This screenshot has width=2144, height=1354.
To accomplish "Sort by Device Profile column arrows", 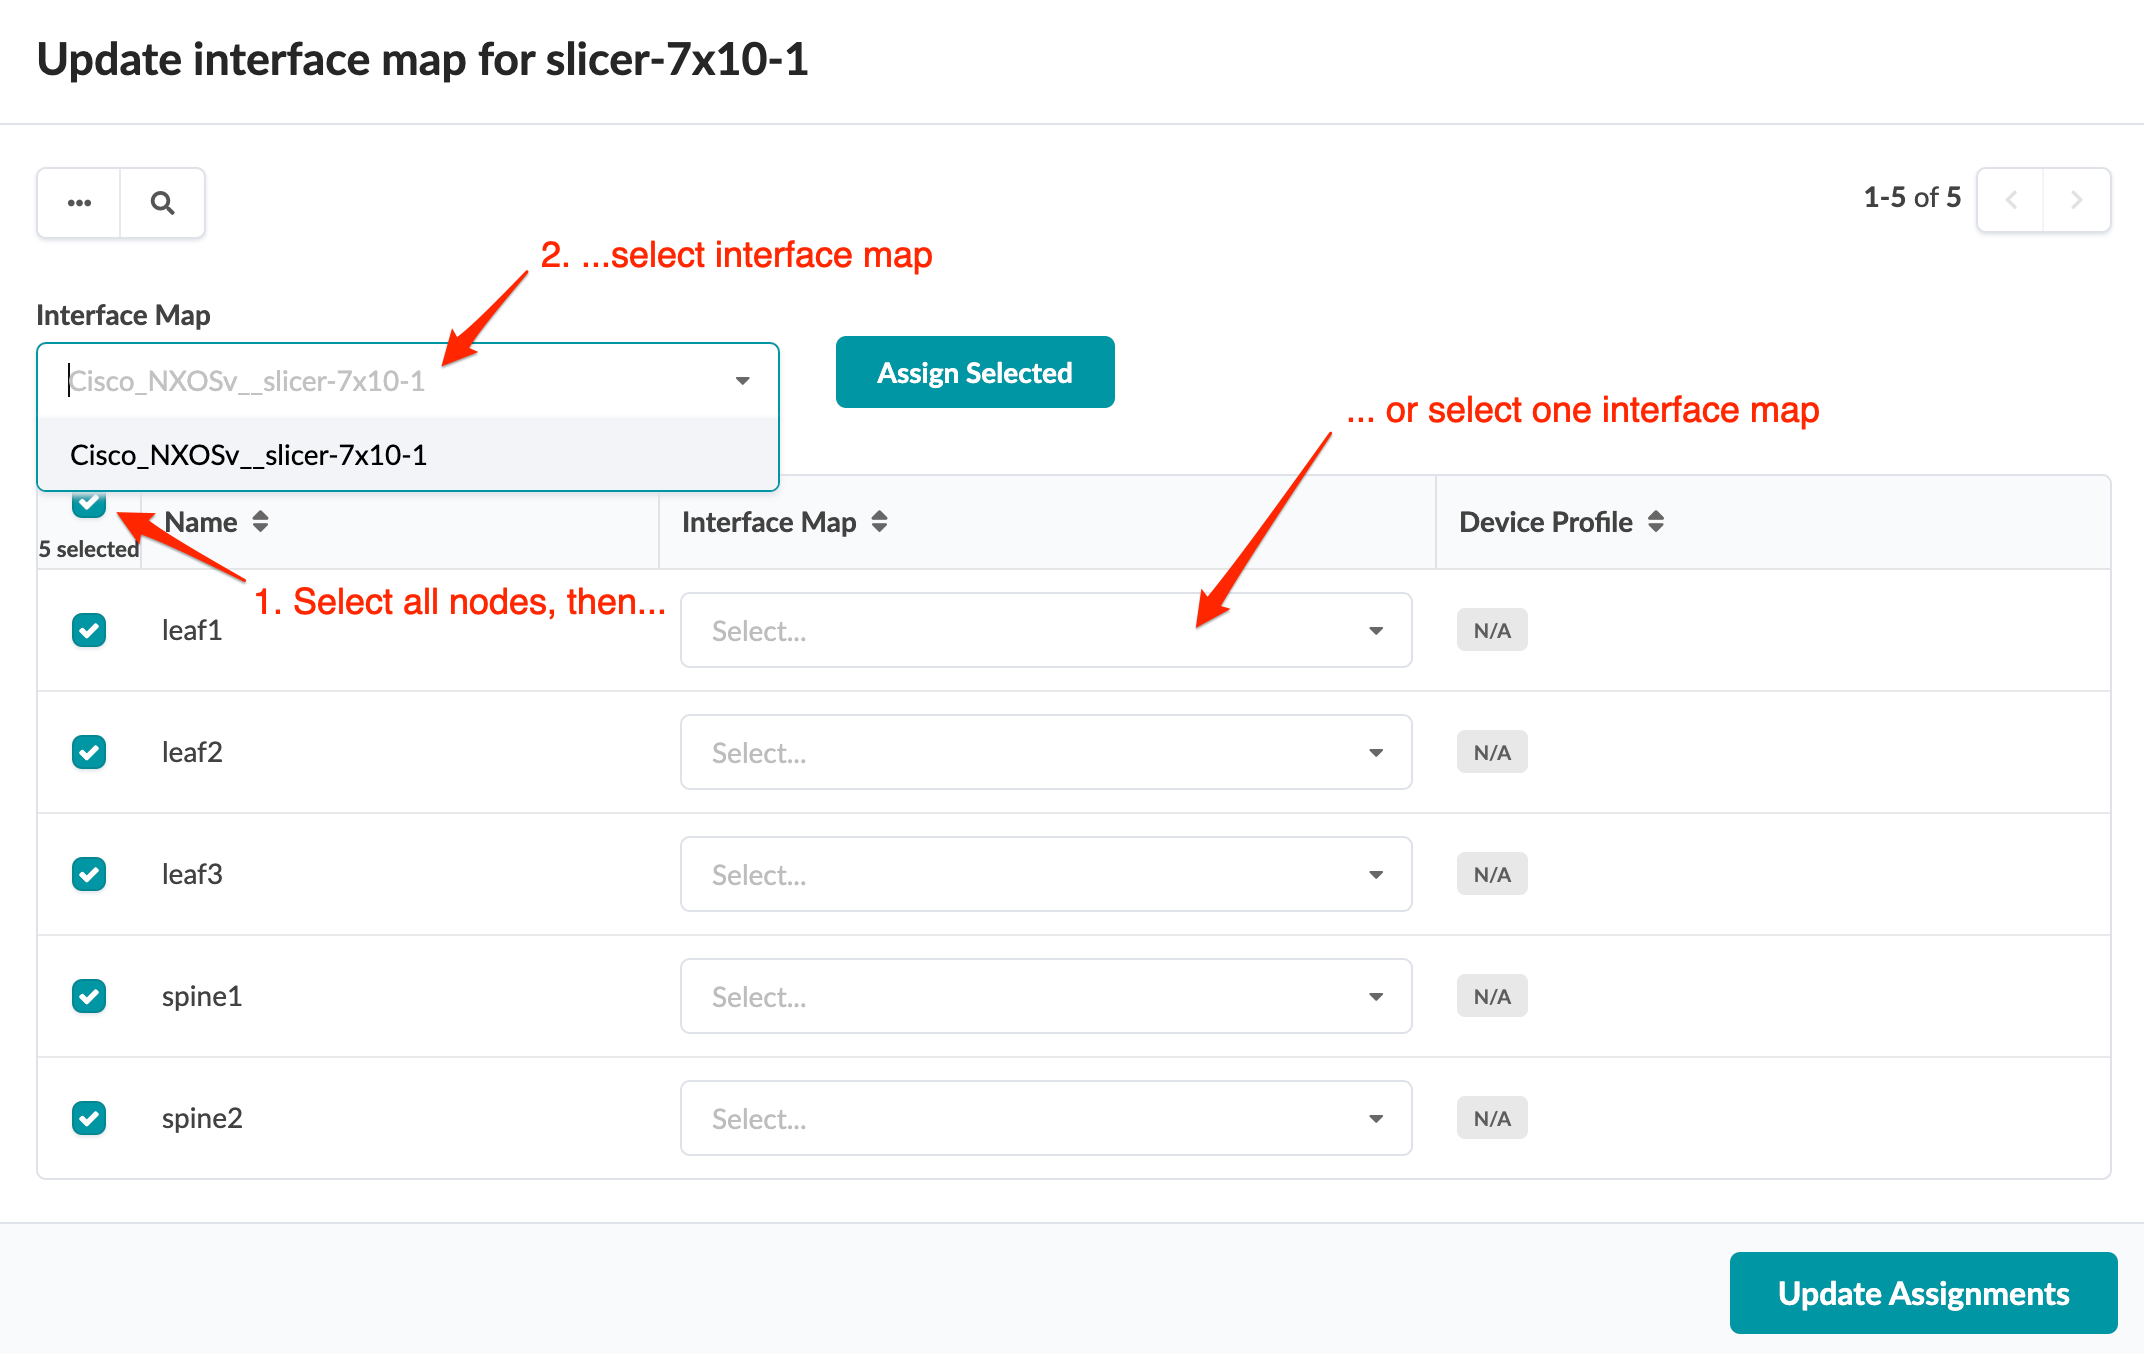I will pyautogui.click(x=1656, y=522).
